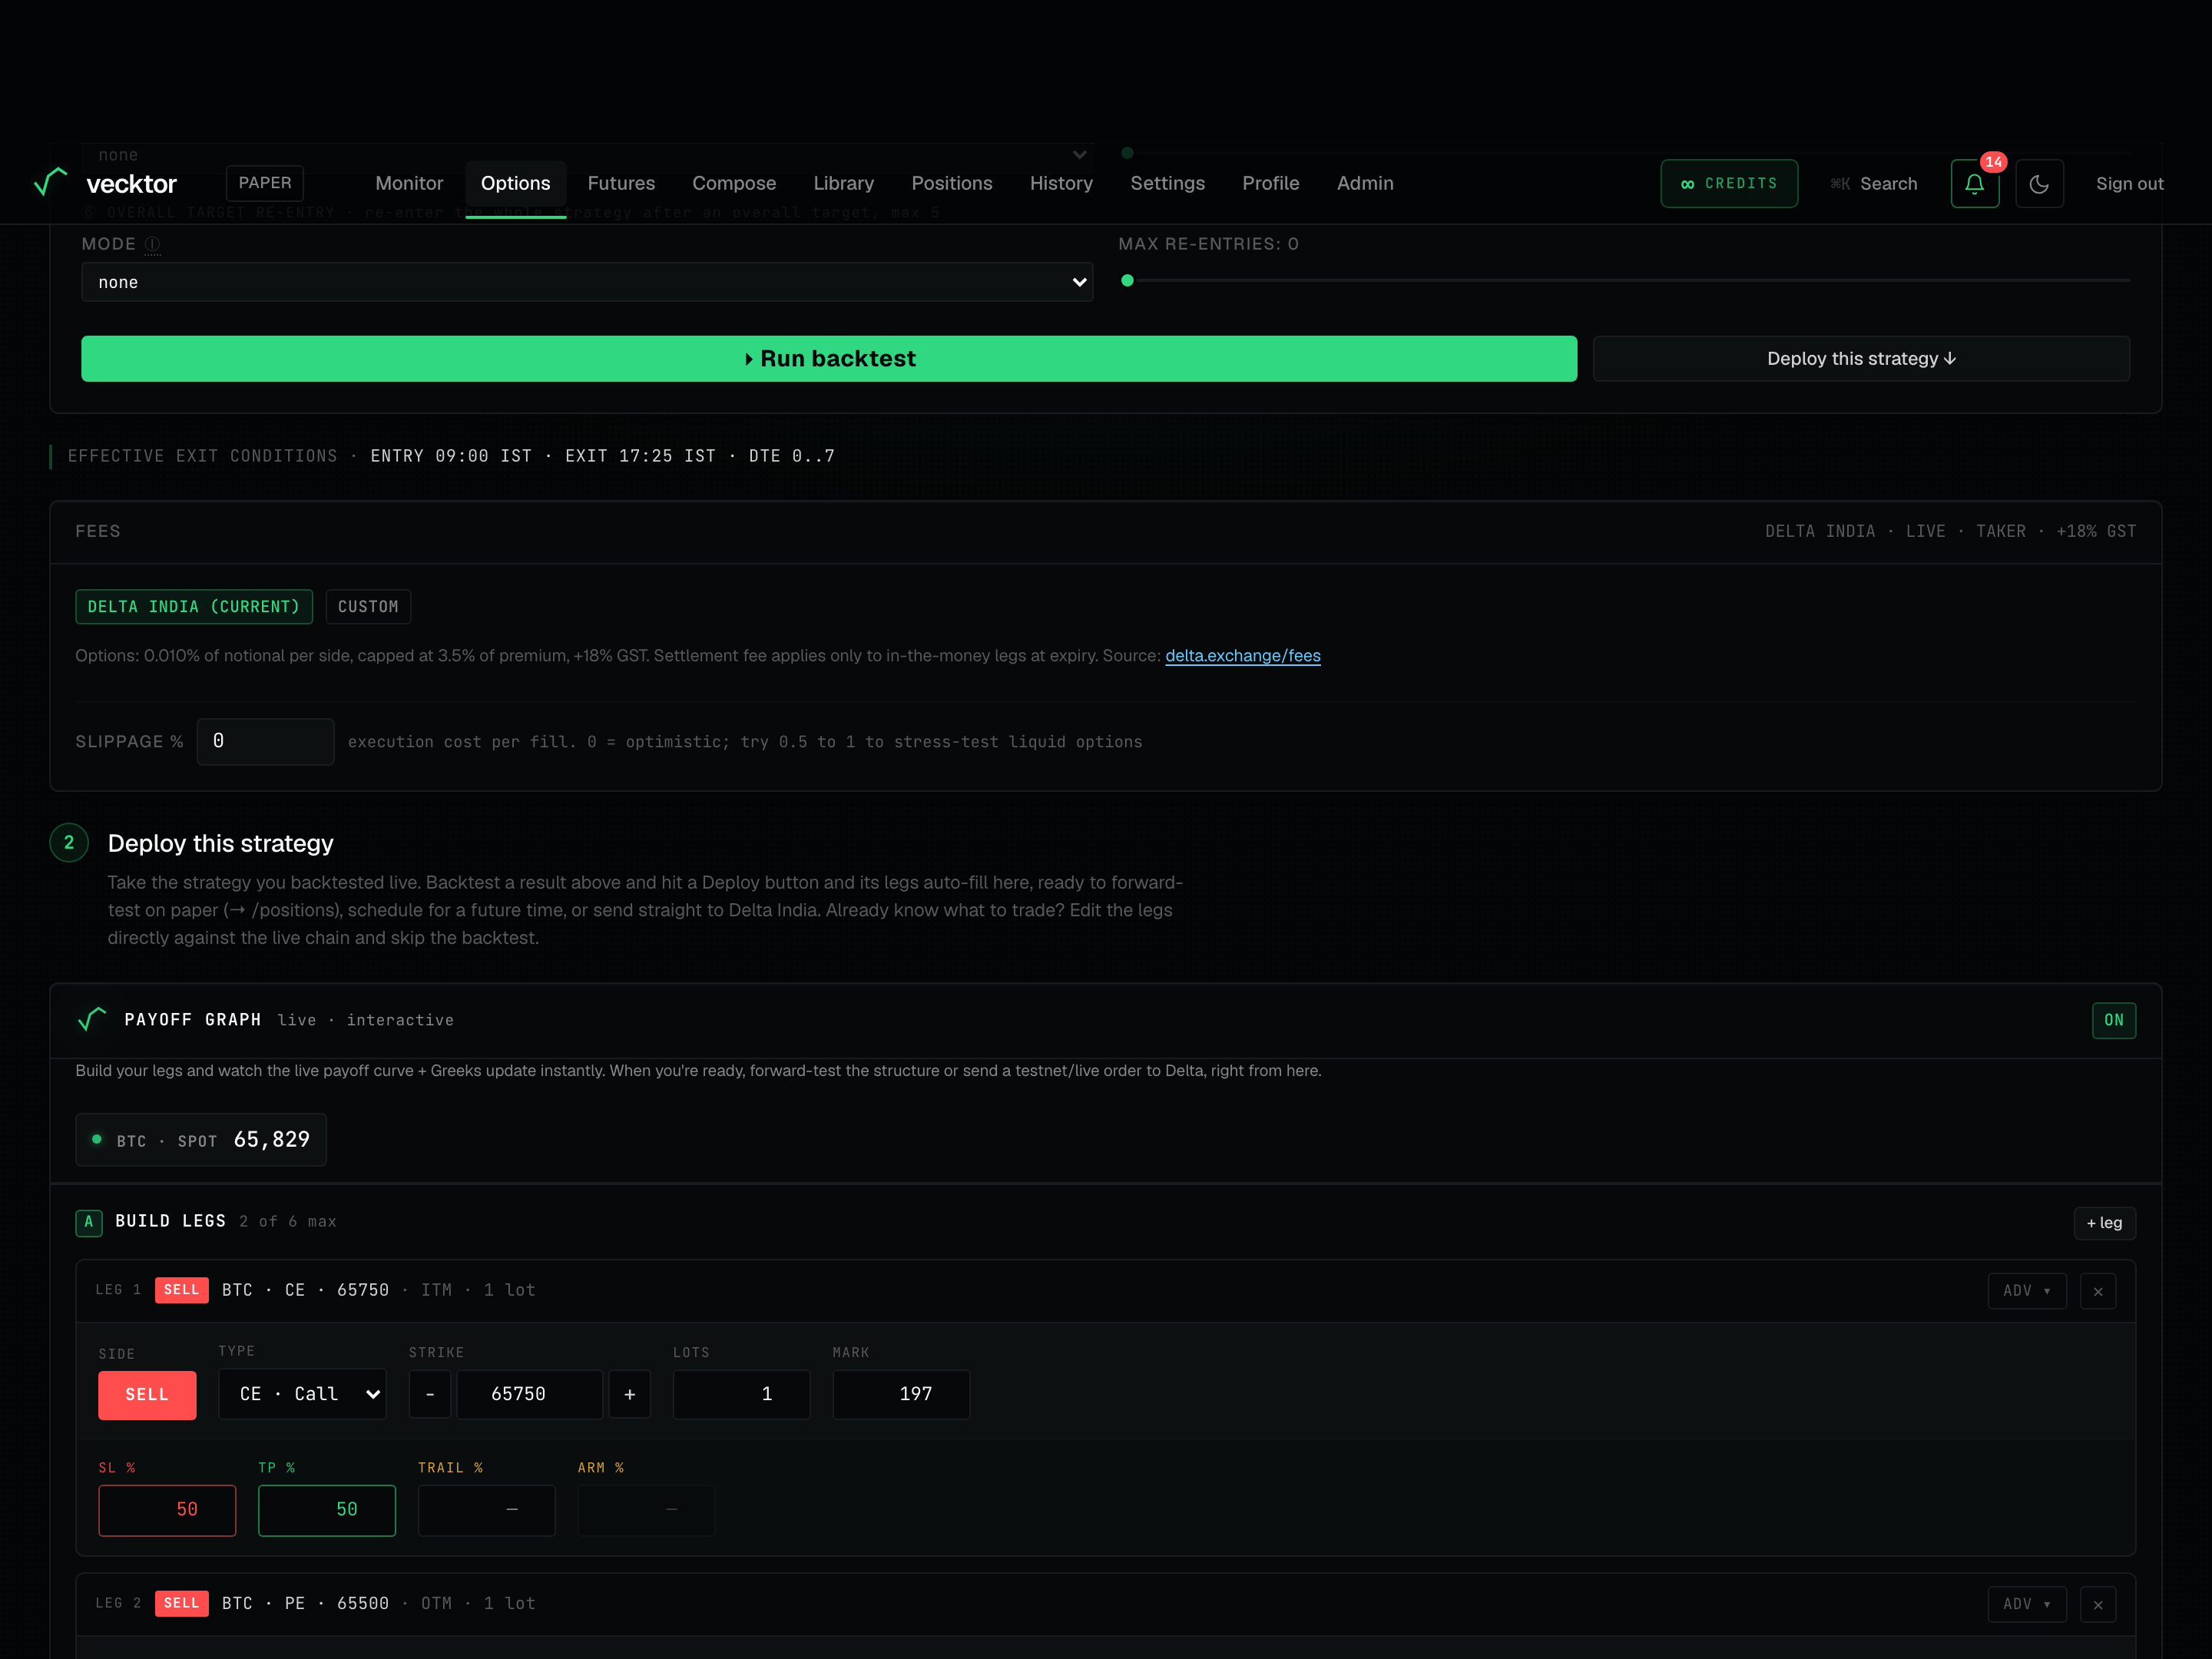Click the Build Legs A badge

coord(89,1222)
